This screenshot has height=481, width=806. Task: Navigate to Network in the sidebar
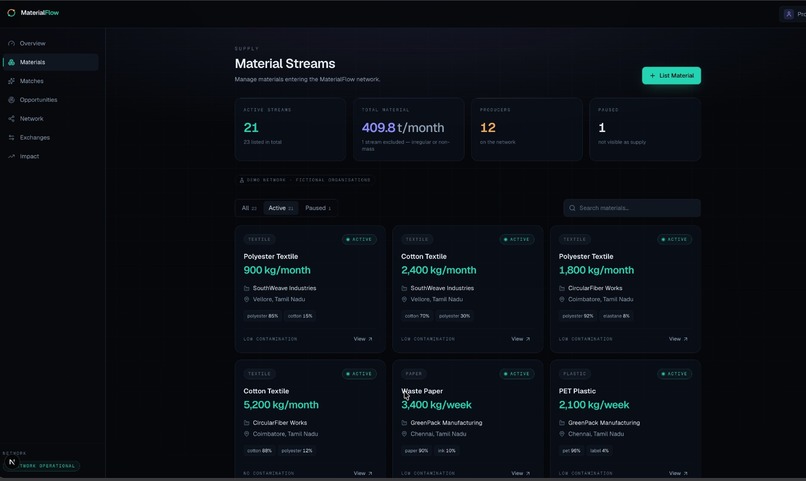click(x=50, y=119)
